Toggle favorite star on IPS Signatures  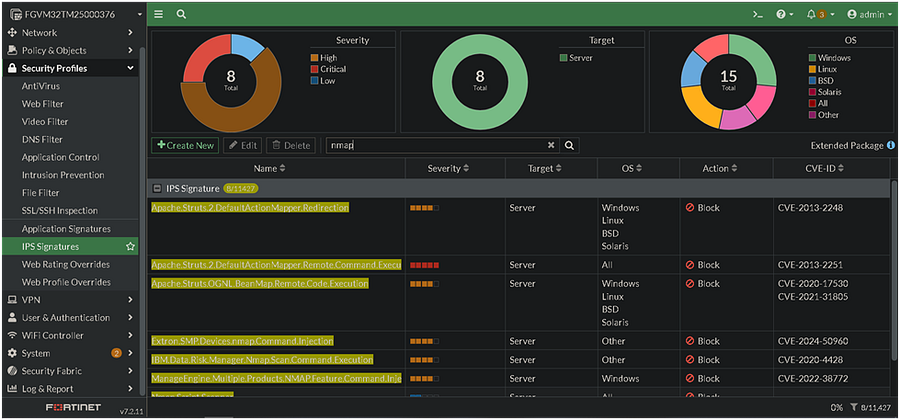click(x=130, y=246)
